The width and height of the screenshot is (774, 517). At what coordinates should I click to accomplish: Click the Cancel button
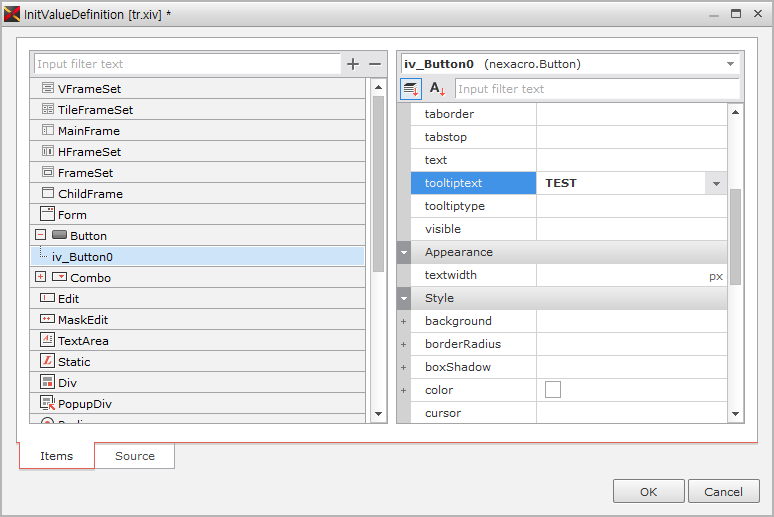[x=723, y=492]
